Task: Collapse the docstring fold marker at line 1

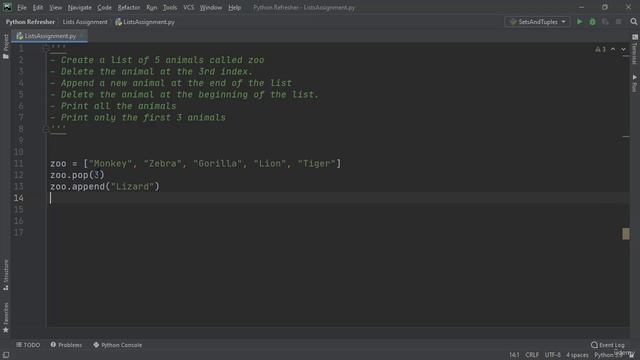Action: pos(46,48)
